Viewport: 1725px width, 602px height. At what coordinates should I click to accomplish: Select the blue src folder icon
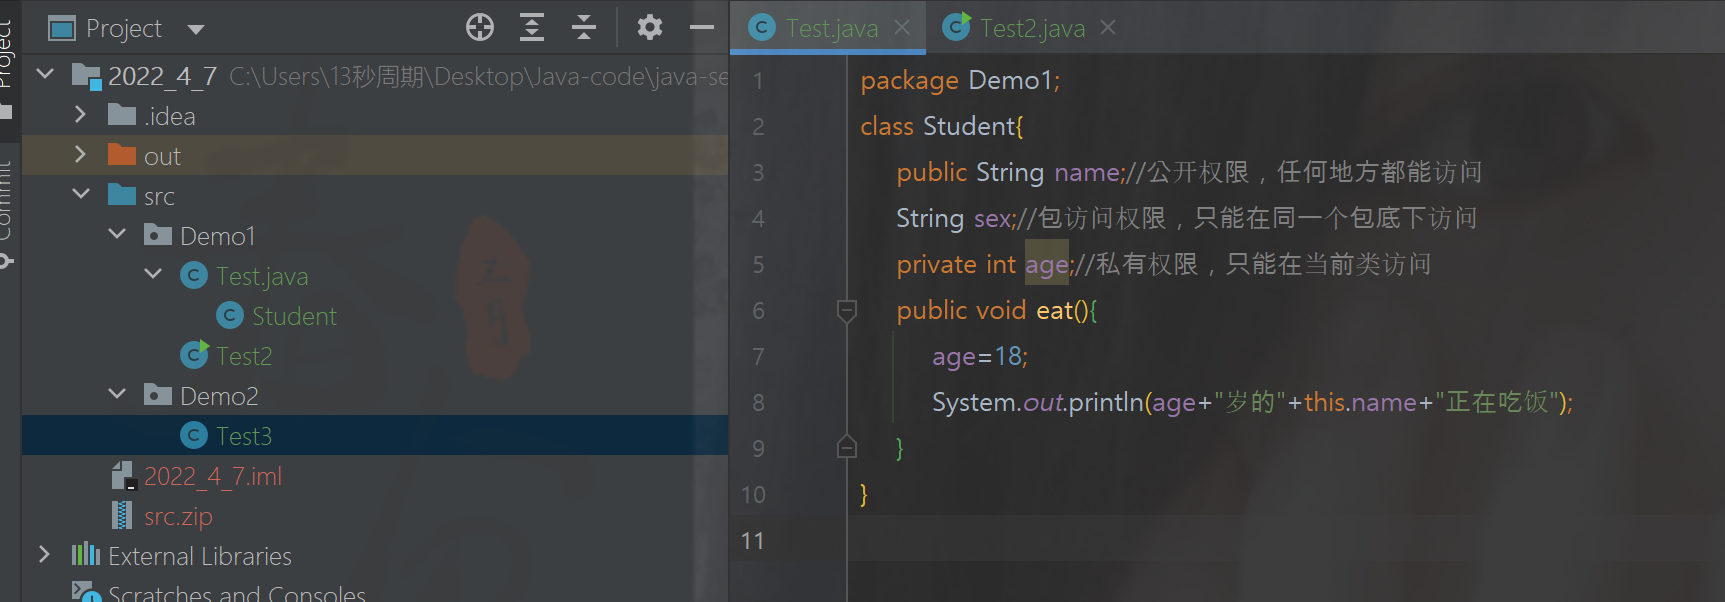(122, 195)
